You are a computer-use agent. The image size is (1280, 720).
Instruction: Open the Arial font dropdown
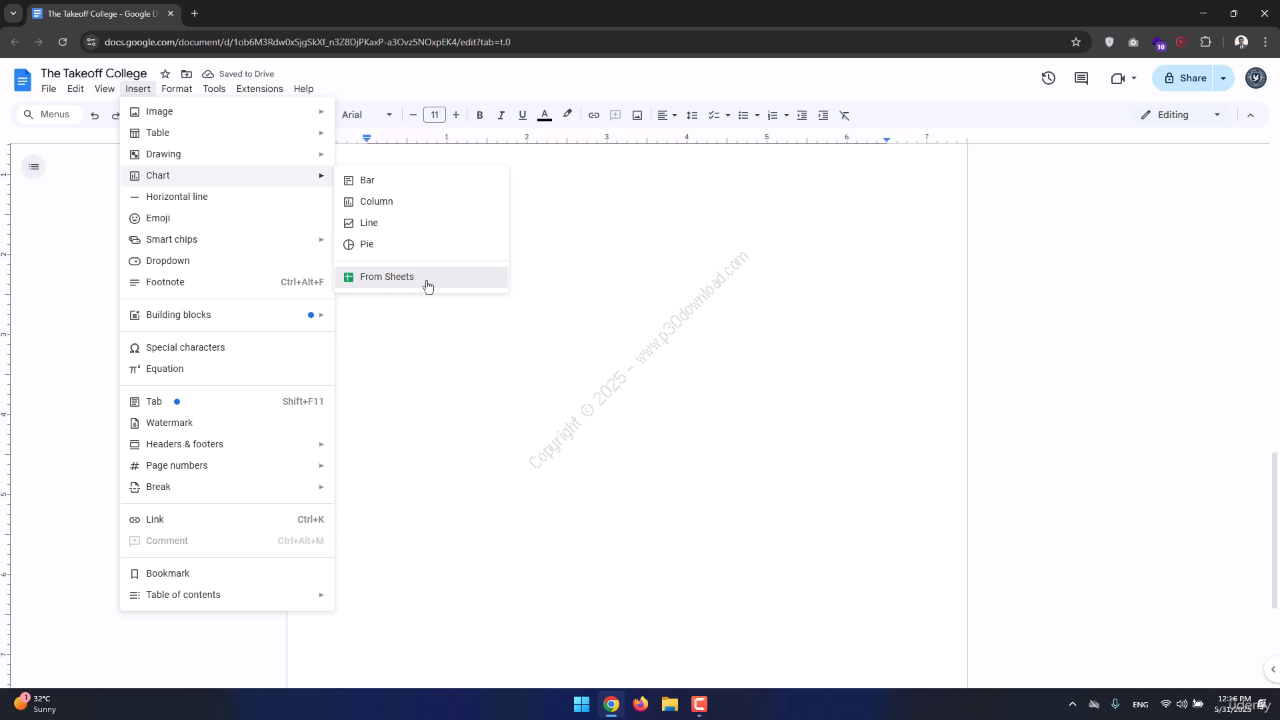tap(367, 115)
